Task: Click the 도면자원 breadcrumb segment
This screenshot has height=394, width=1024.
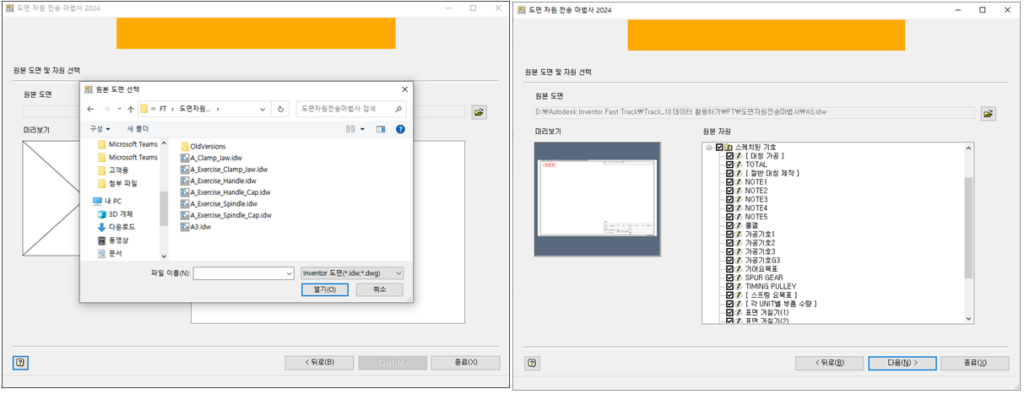Action: point(195,109)
